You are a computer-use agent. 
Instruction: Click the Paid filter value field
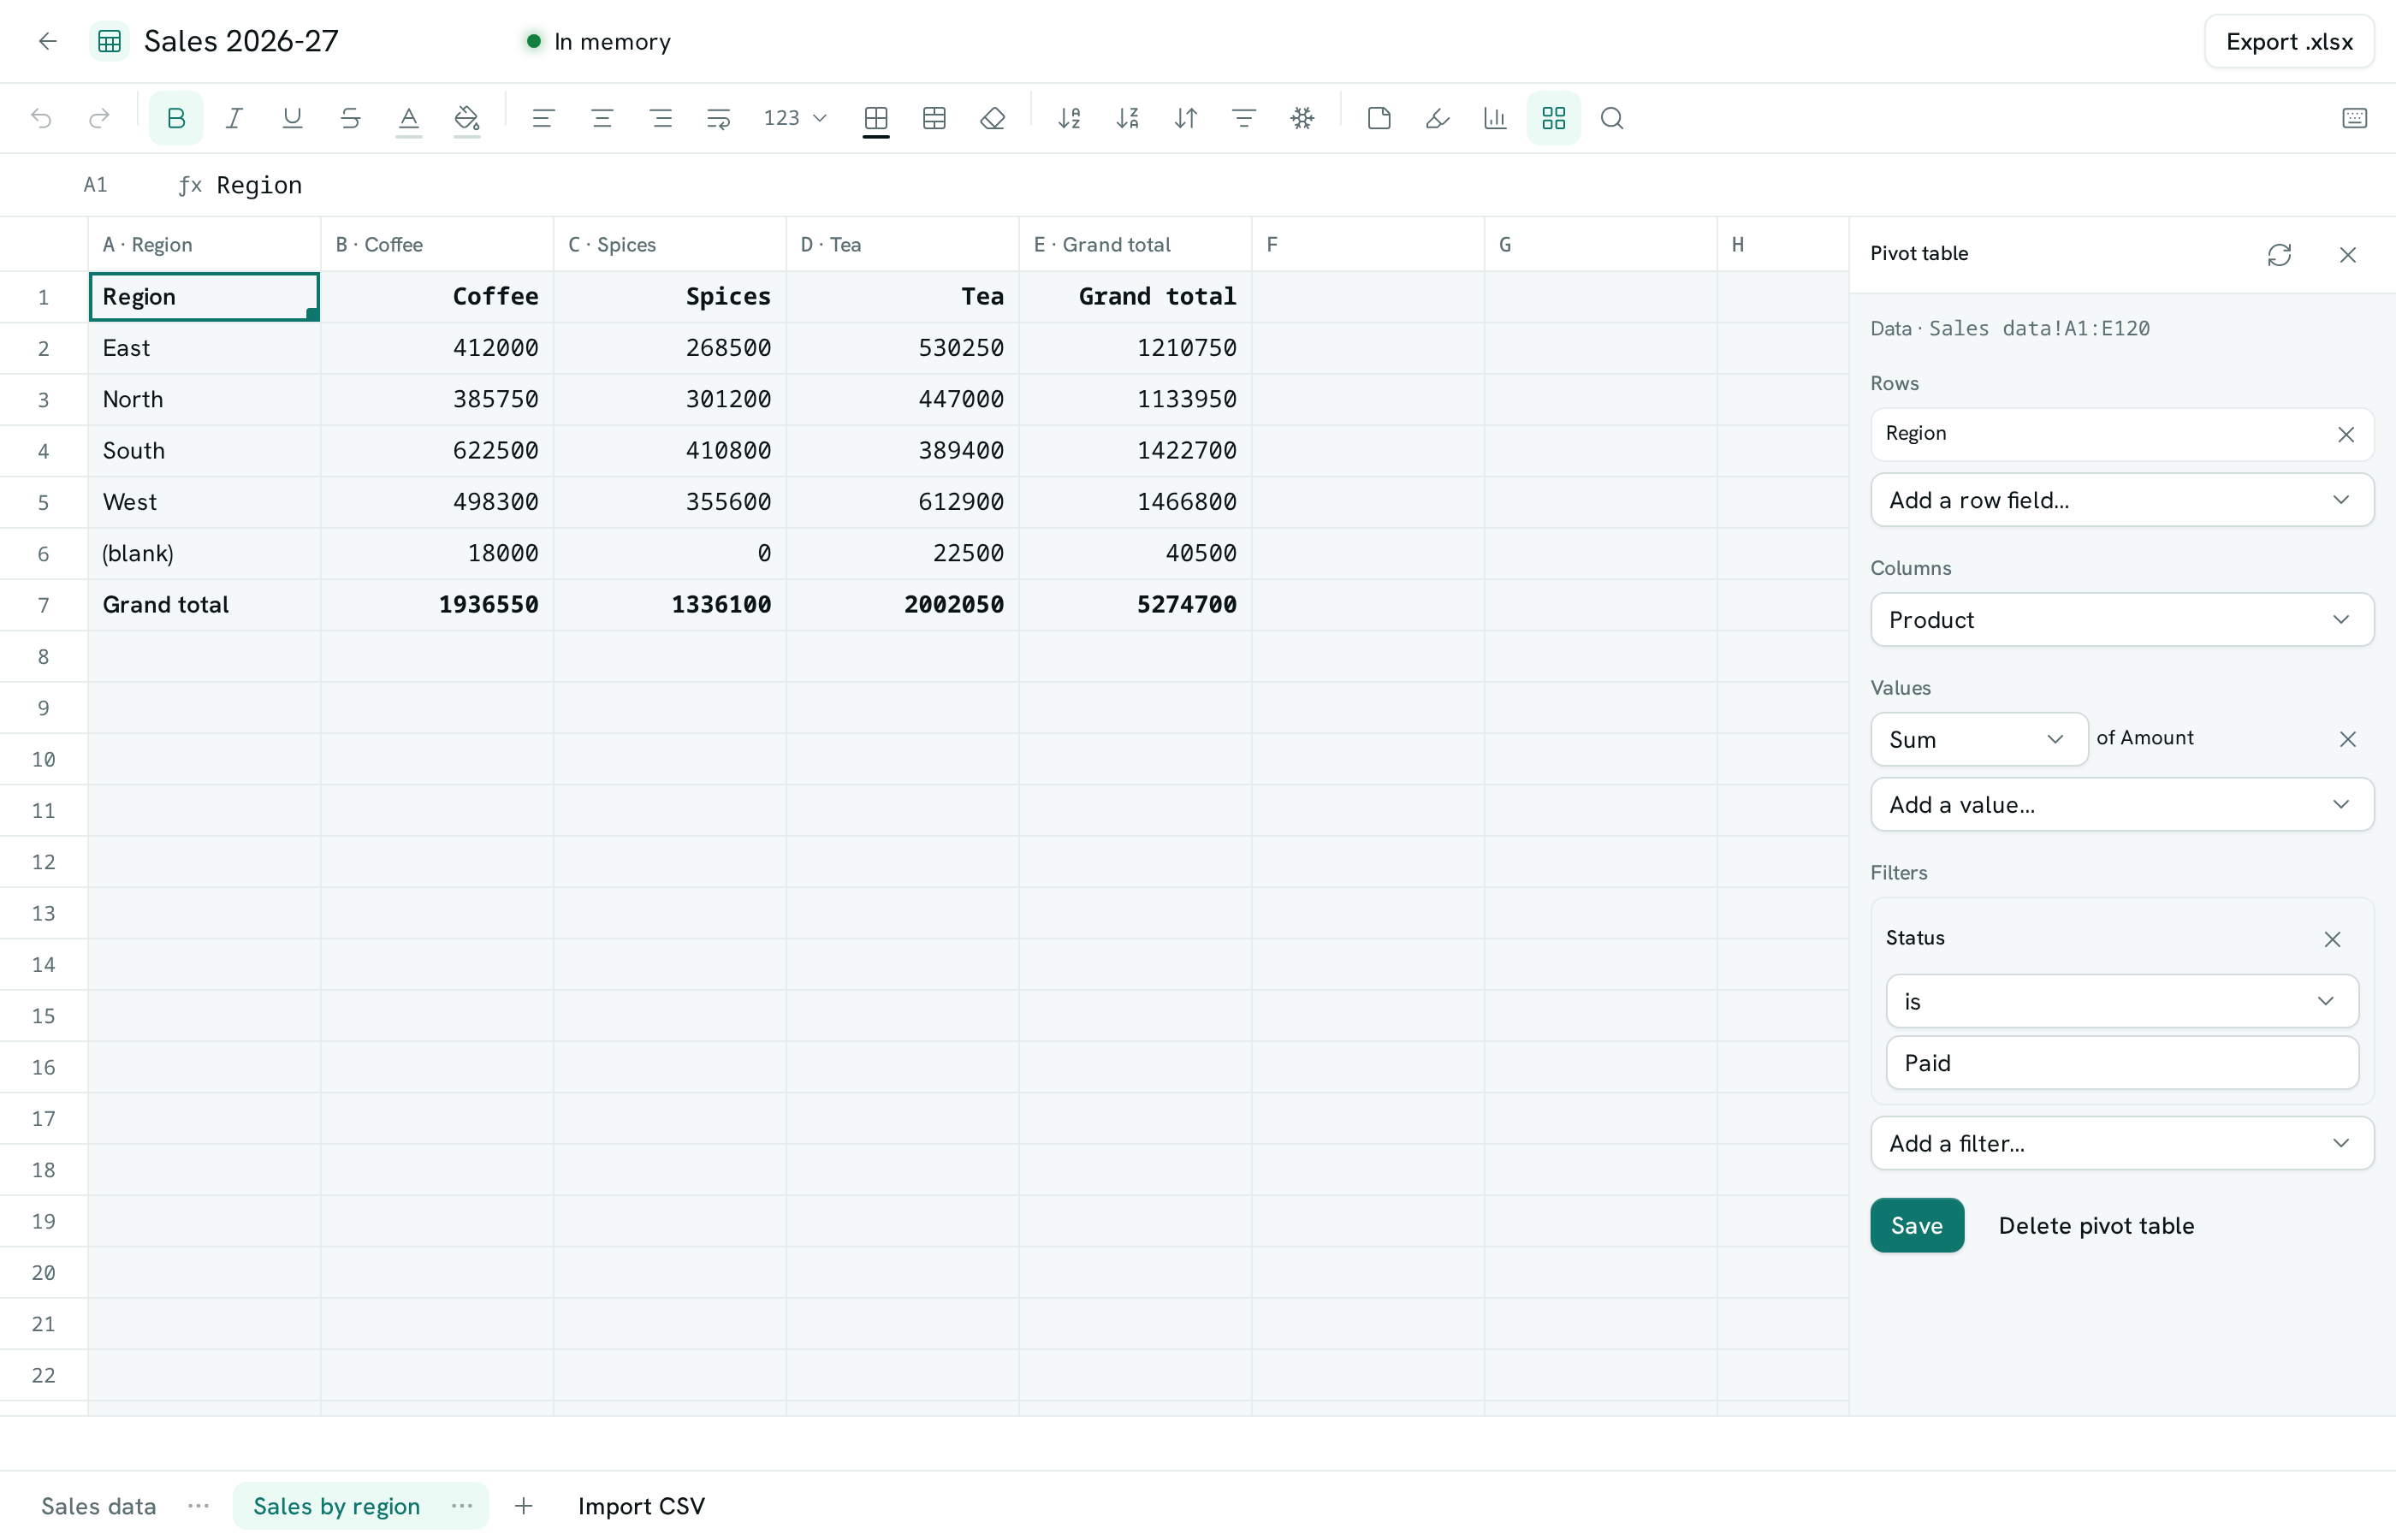[2122, 1063]
